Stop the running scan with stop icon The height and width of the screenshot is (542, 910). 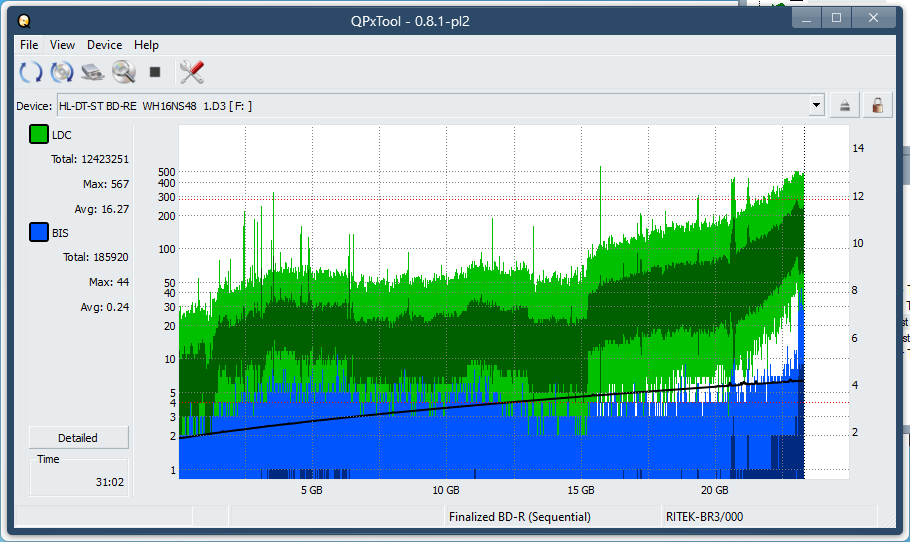tap(154, 72)
